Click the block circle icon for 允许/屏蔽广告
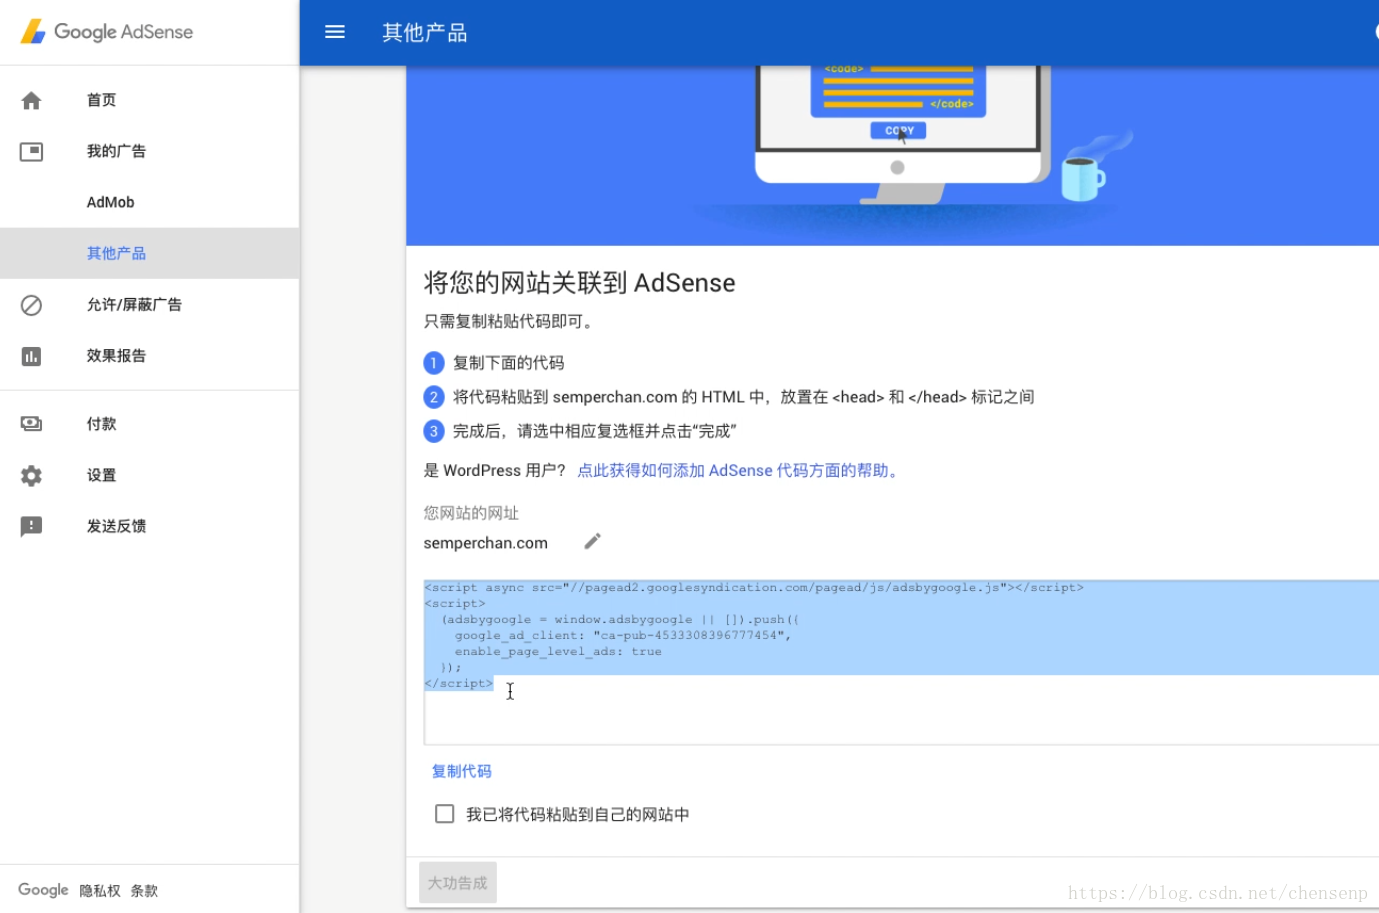Screen dimensions: 1379x913 [x=31, y=305]
